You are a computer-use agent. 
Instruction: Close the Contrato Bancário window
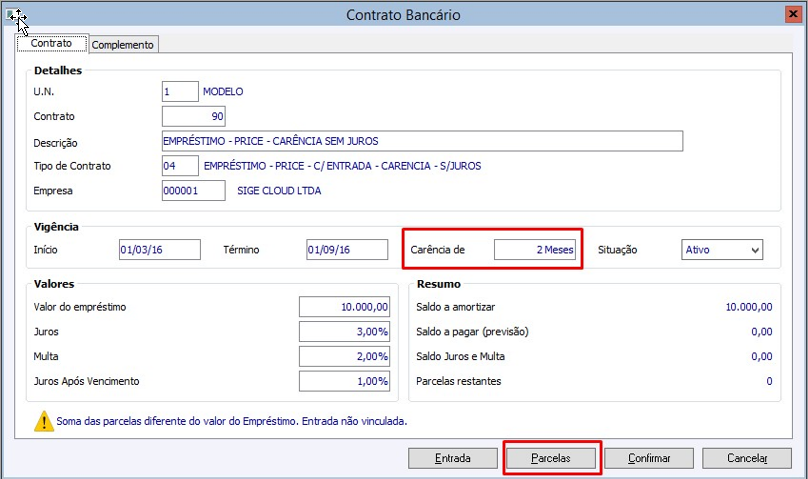(791, 14)
